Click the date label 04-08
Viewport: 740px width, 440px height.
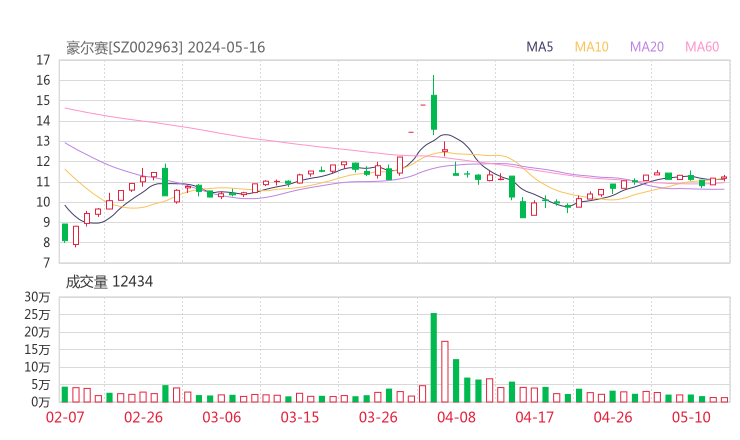coord(456,417)
